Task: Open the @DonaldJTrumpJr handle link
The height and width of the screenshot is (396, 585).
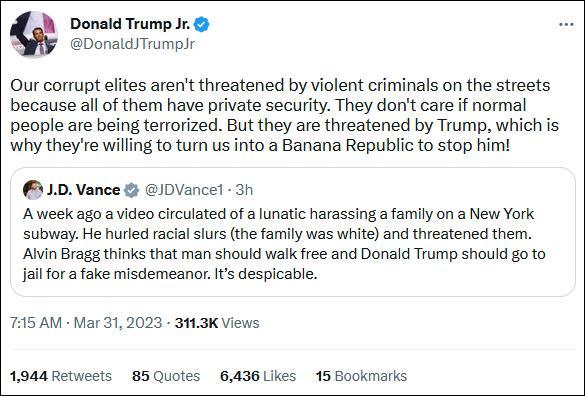Action: (x=132, y=44)
